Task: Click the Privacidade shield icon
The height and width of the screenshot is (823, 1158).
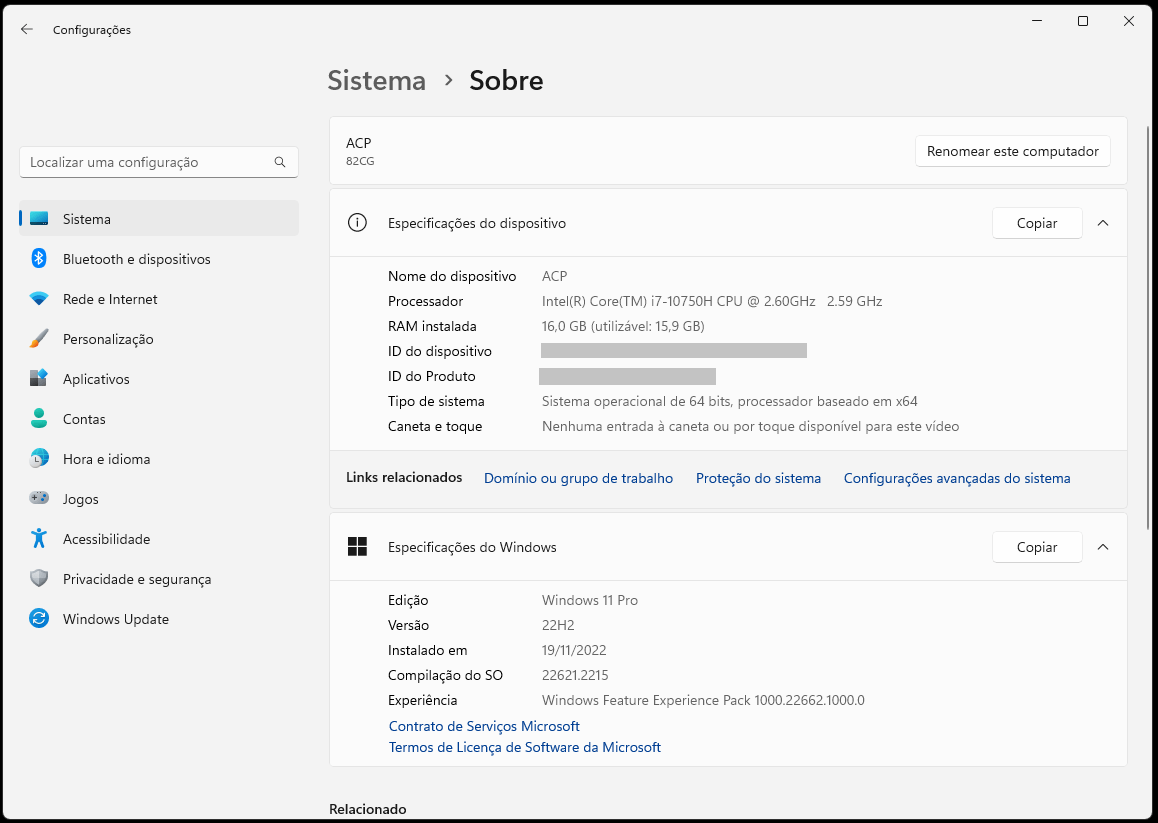Action: tap(39, 578)
